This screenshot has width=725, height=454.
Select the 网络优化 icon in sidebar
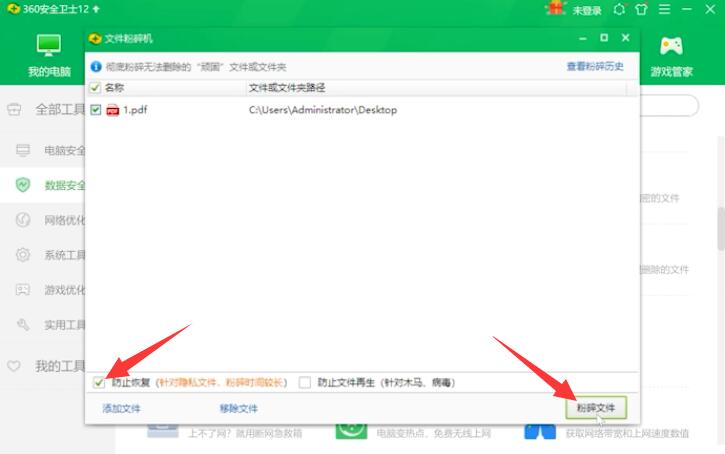point(23,220)
